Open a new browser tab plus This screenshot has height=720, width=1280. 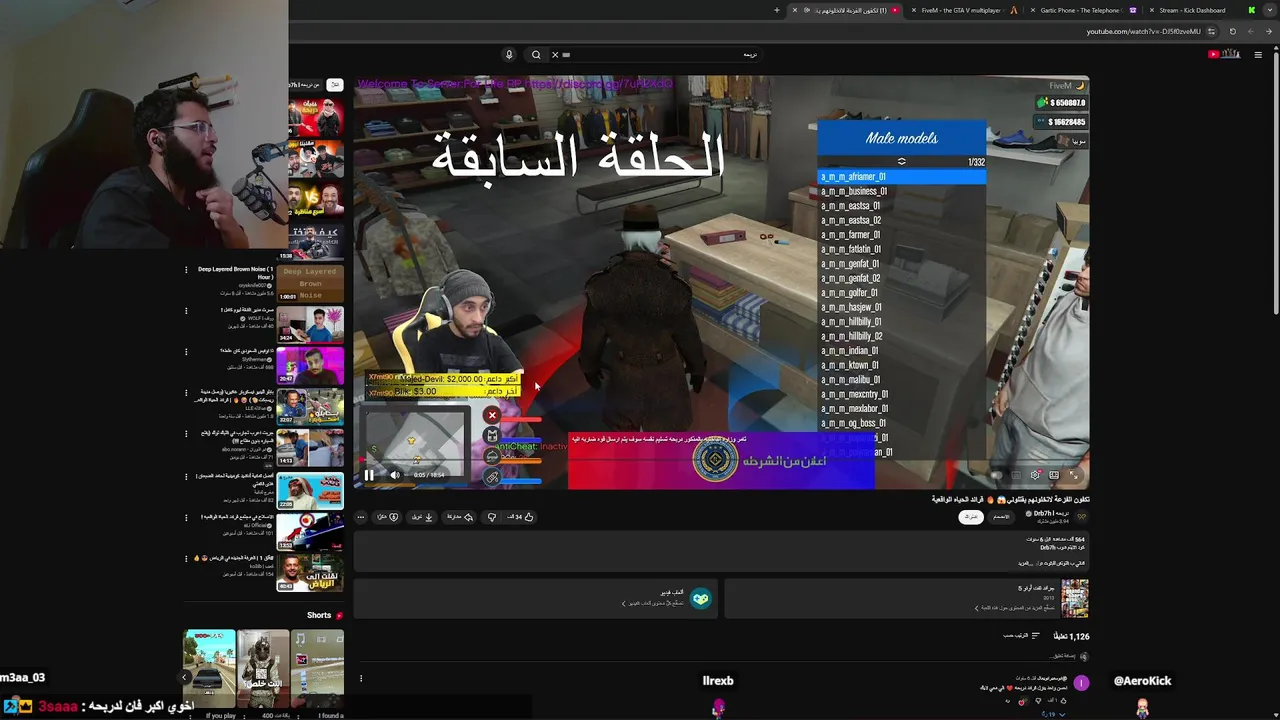pyautogui.click(x=777, y=10)
